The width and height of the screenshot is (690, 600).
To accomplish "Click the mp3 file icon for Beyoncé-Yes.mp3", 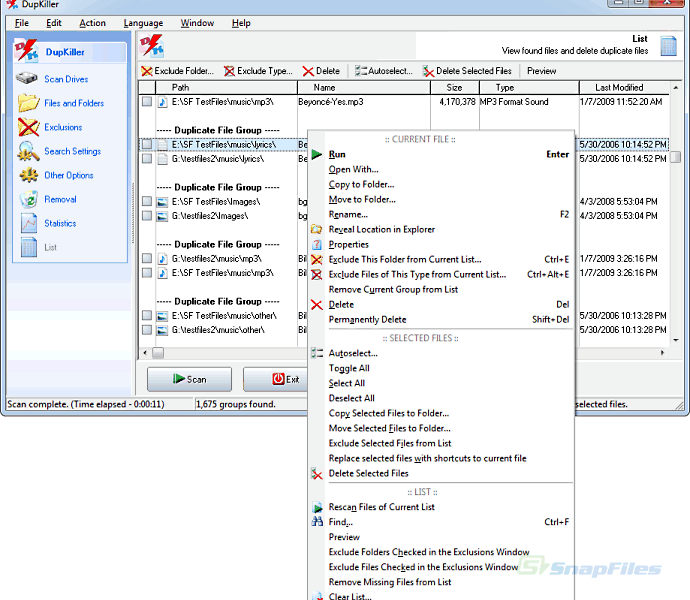I will point(162,102).
